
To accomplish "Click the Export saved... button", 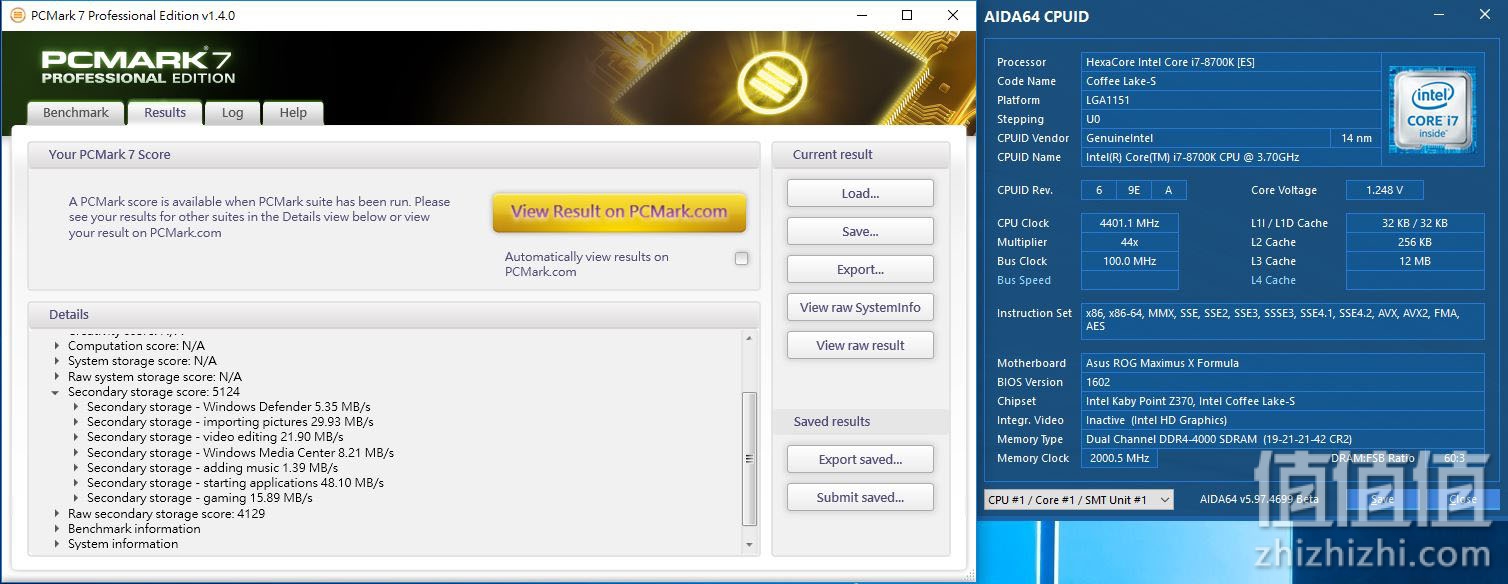I will point(860,459).
